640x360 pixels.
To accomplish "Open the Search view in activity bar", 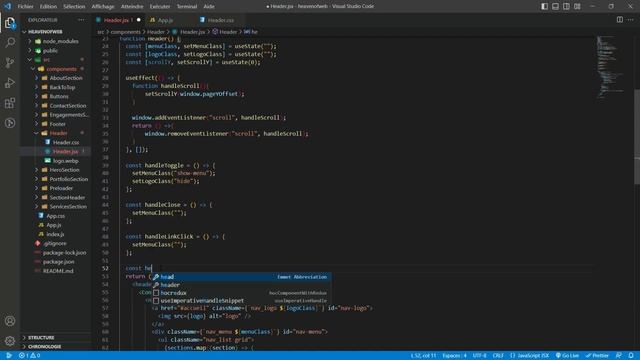I will [10, 42].
